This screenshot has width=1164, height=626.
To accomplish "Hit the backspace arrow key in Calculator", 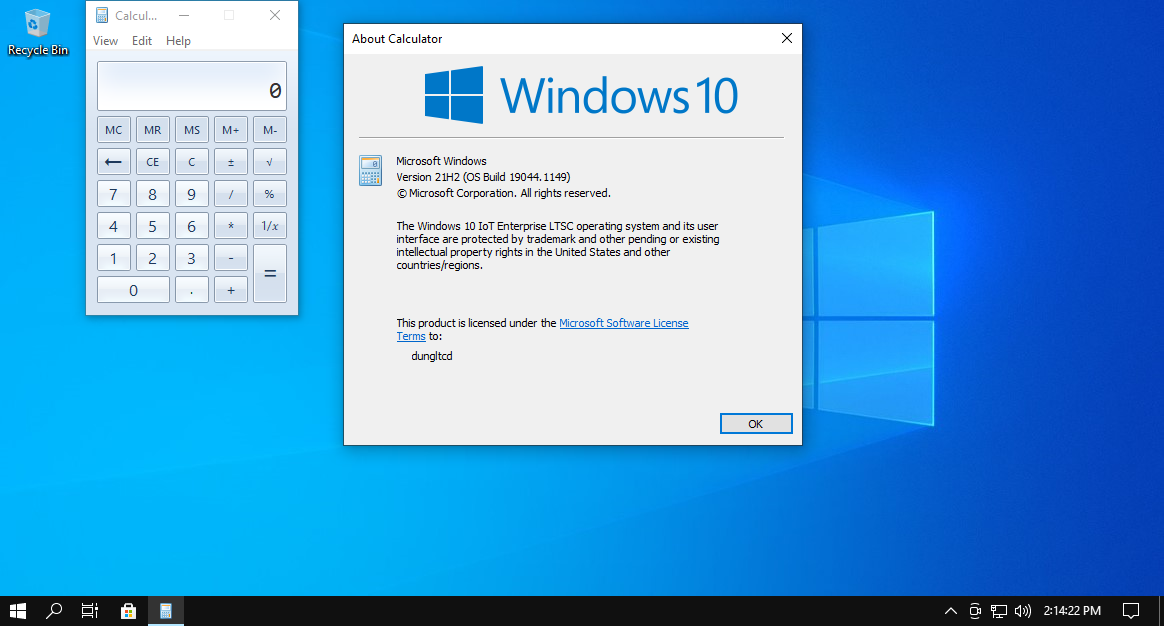I will tap(114, 162).
